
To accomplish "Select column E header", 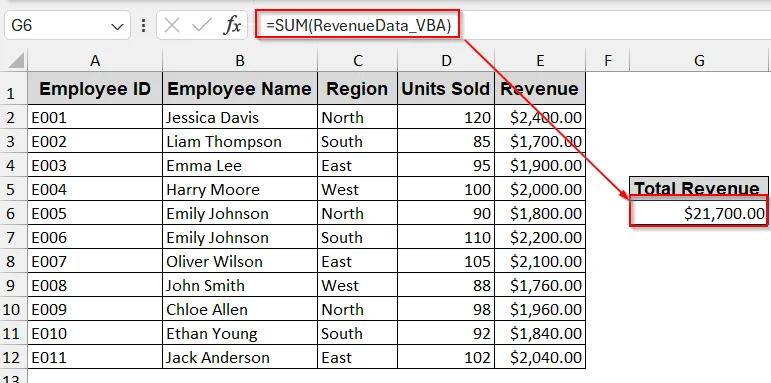I will (x=540, y=60).
